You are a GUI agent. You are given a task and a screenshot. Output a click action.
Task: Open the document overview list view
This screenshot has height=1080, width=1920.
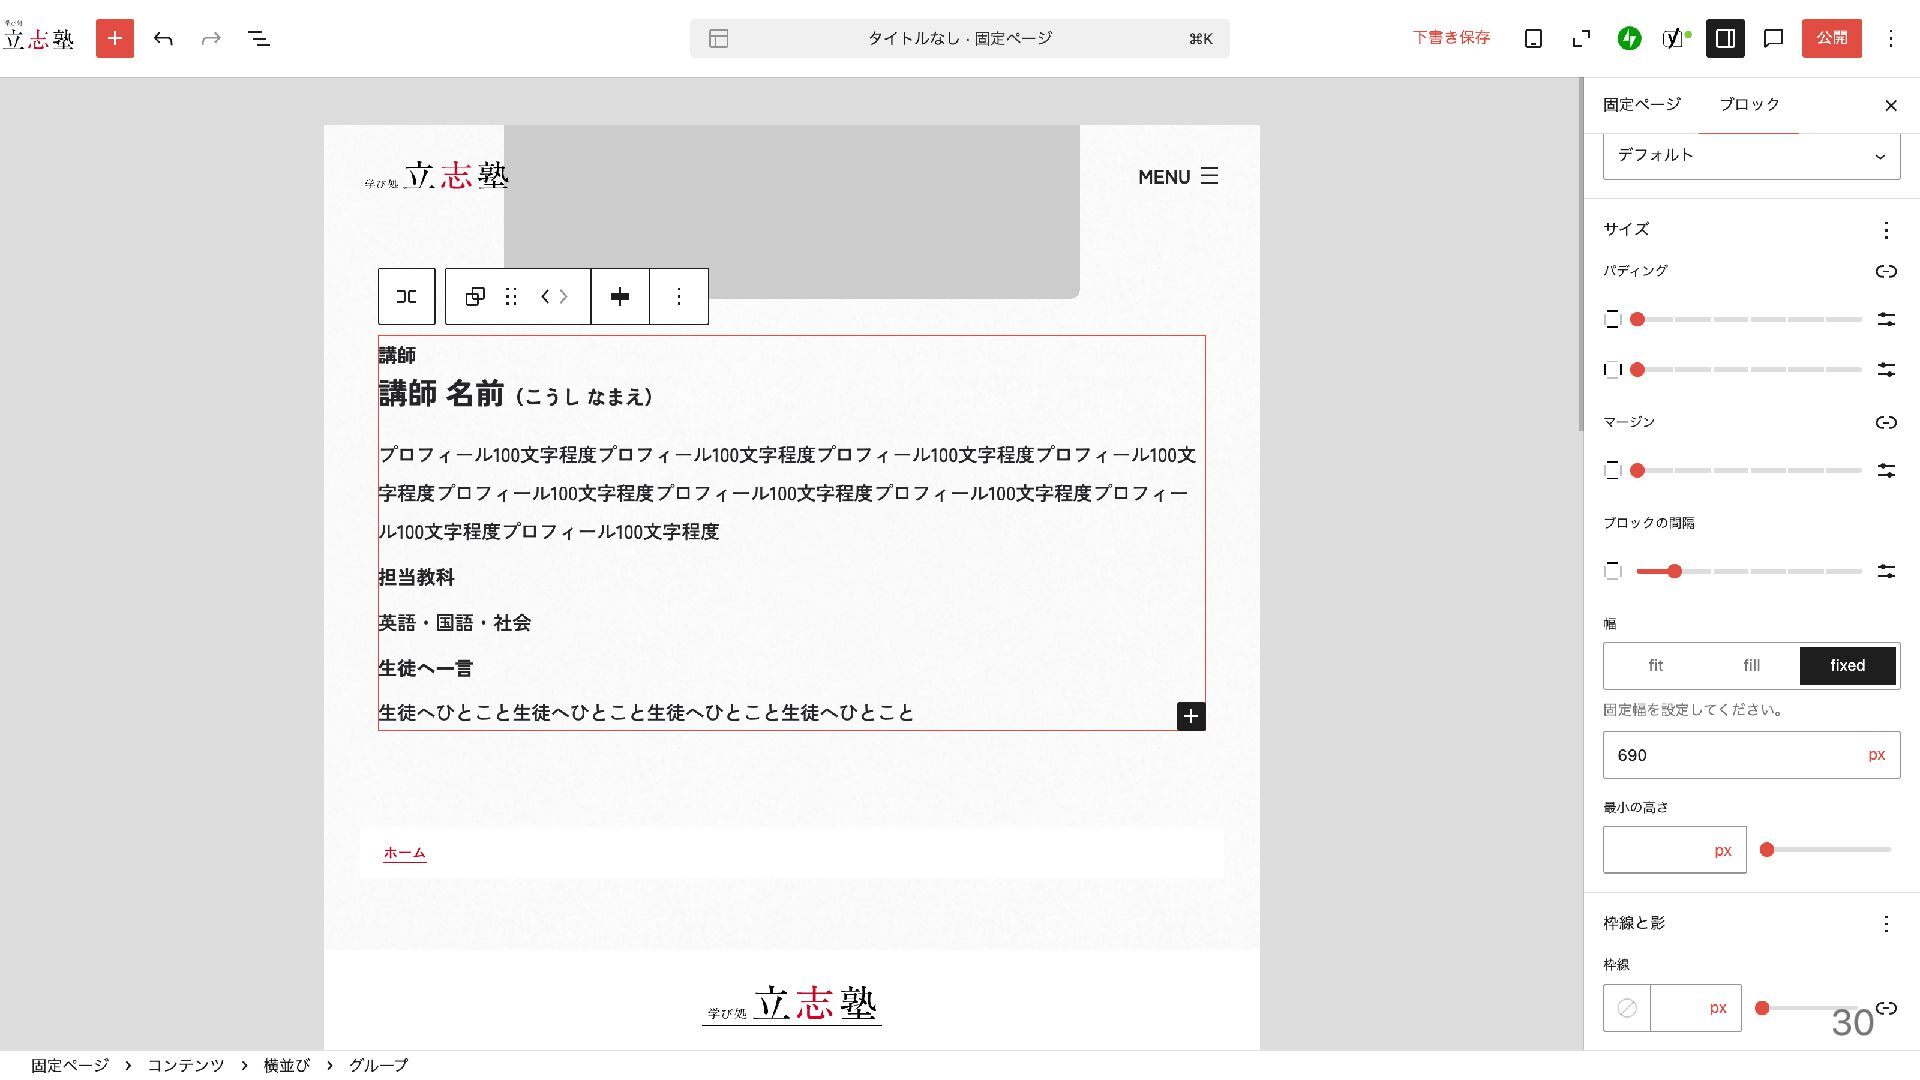[x=258, y=38]
